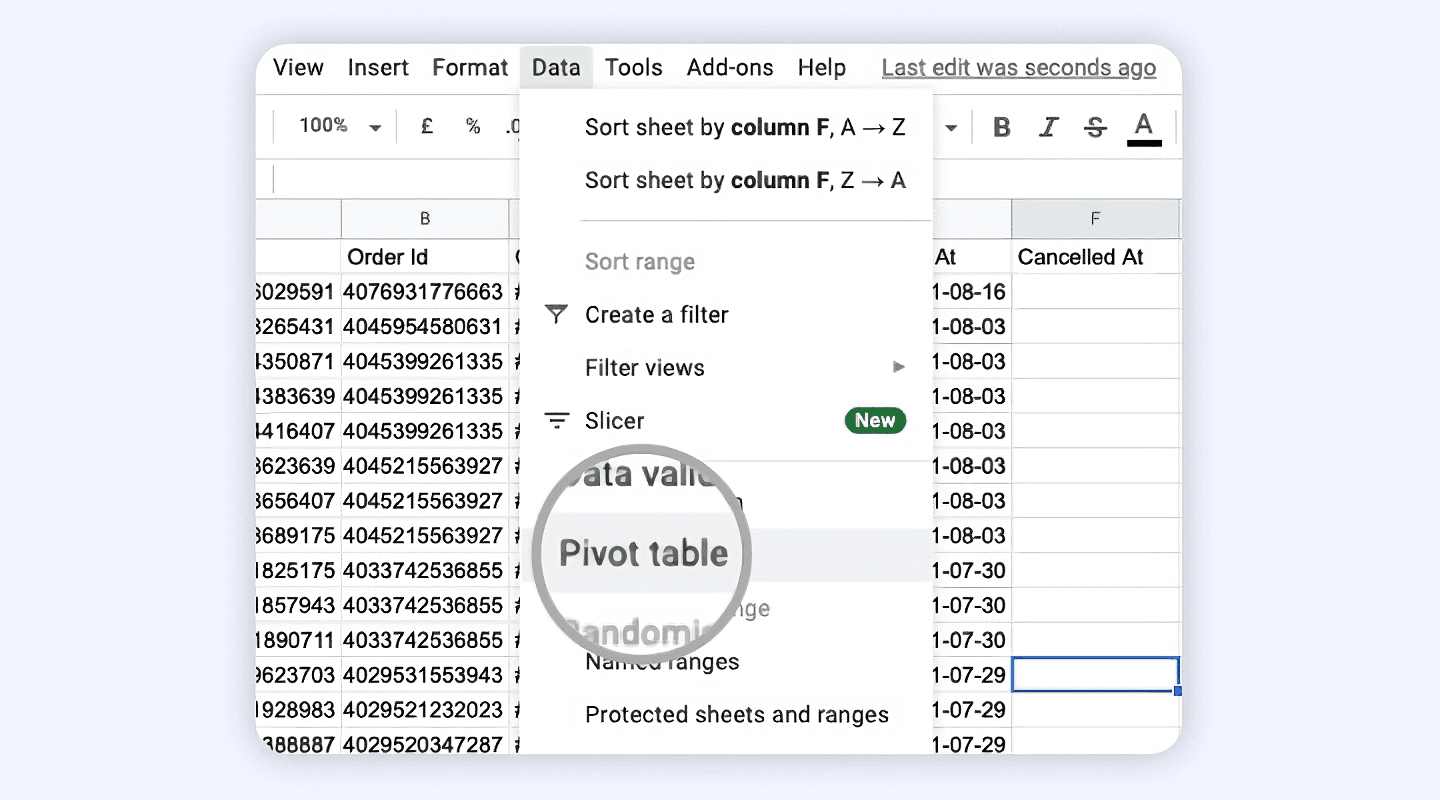Expand Filter views submenu arrow

pyautogui.click(x=899, y=367)
